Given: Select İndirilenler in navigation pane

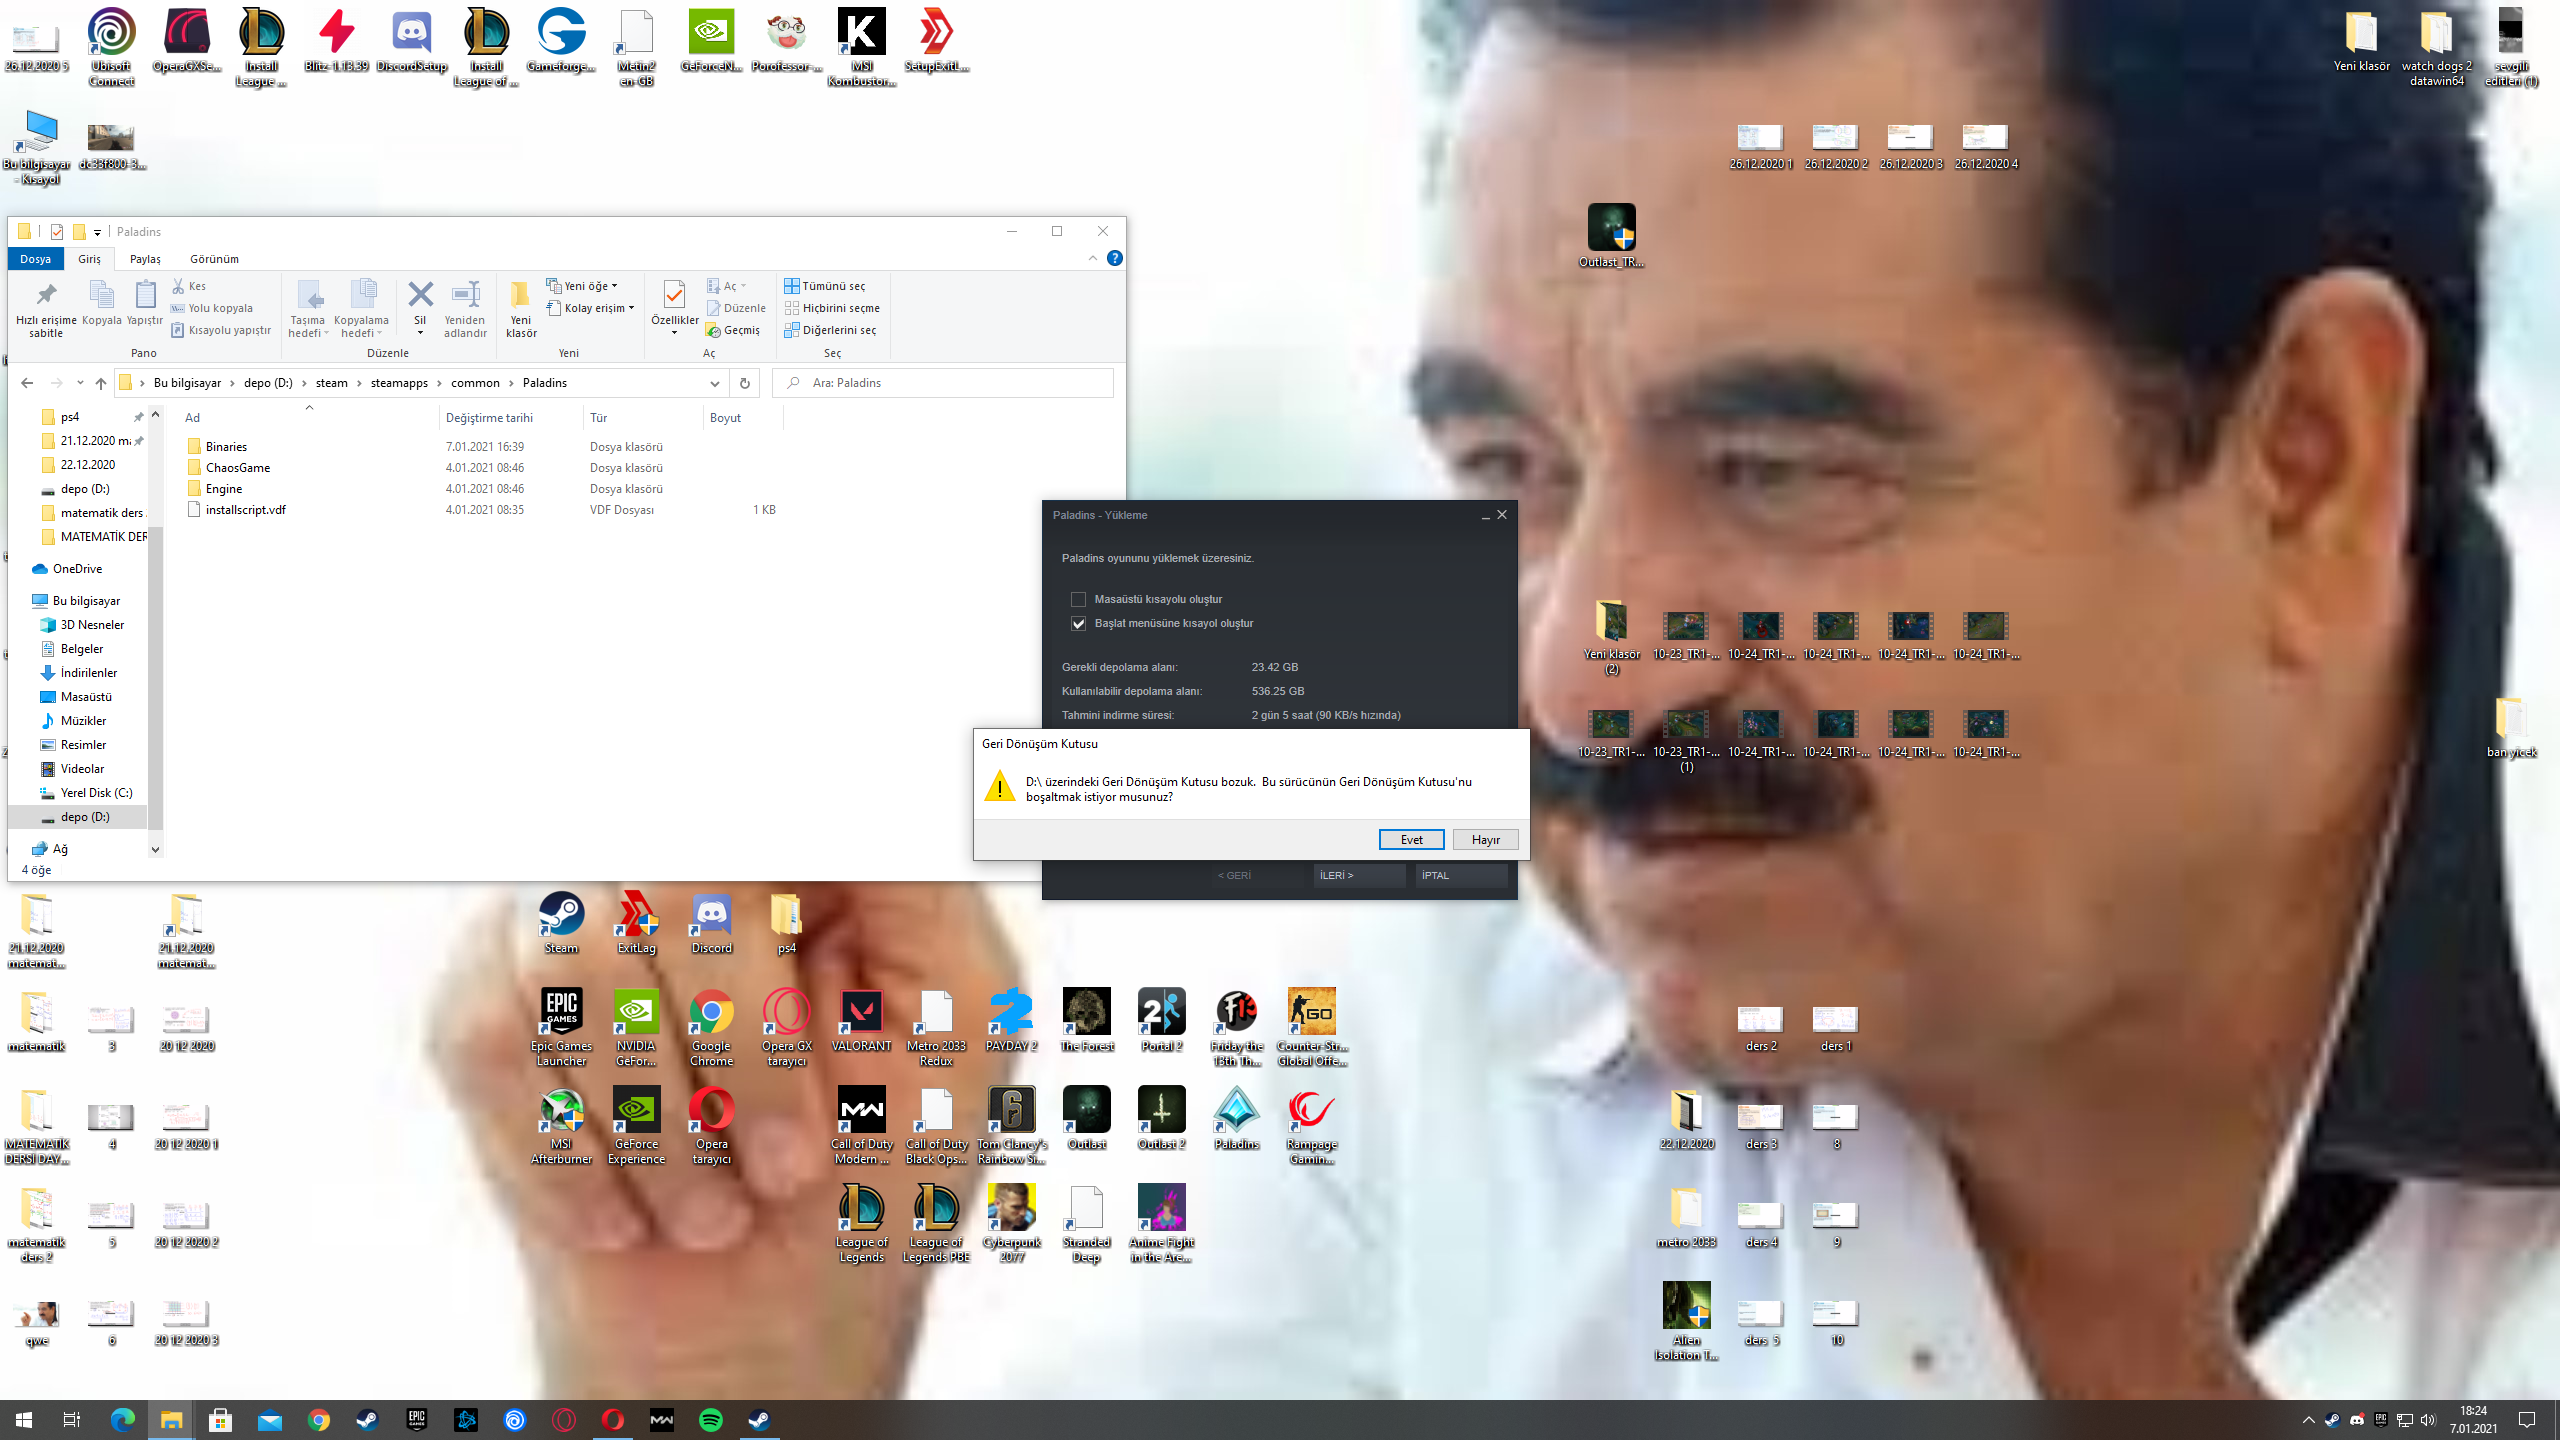Looking at the screenshot, I should tap(88, 673).
